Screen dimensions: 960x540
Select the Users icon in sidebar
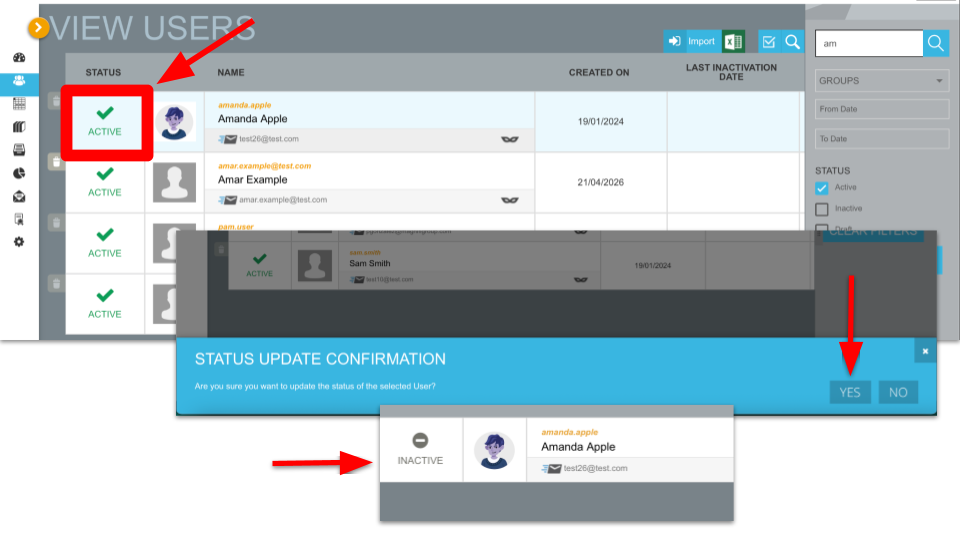tap(19, 81)
